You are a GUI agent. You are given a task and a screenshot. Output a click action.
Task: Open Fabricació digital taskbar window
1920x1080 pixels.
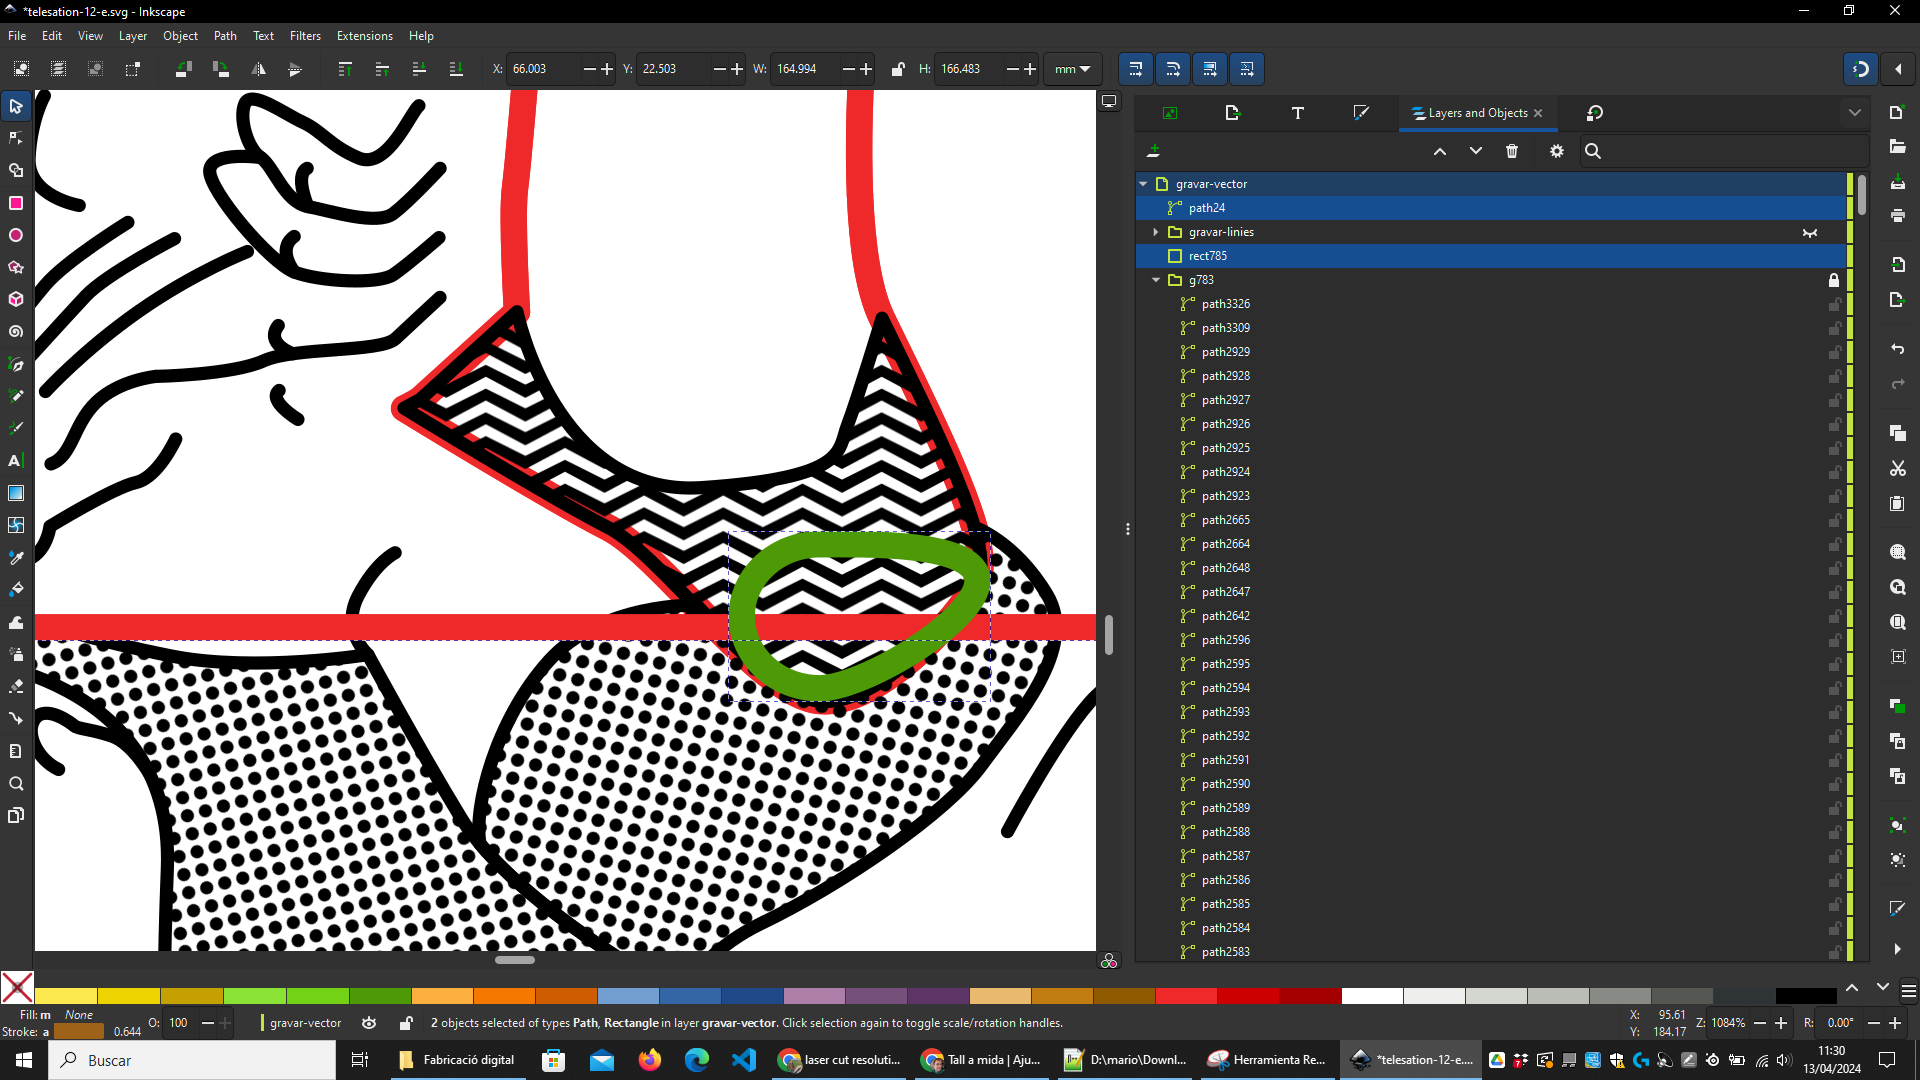click(458, 1060)
